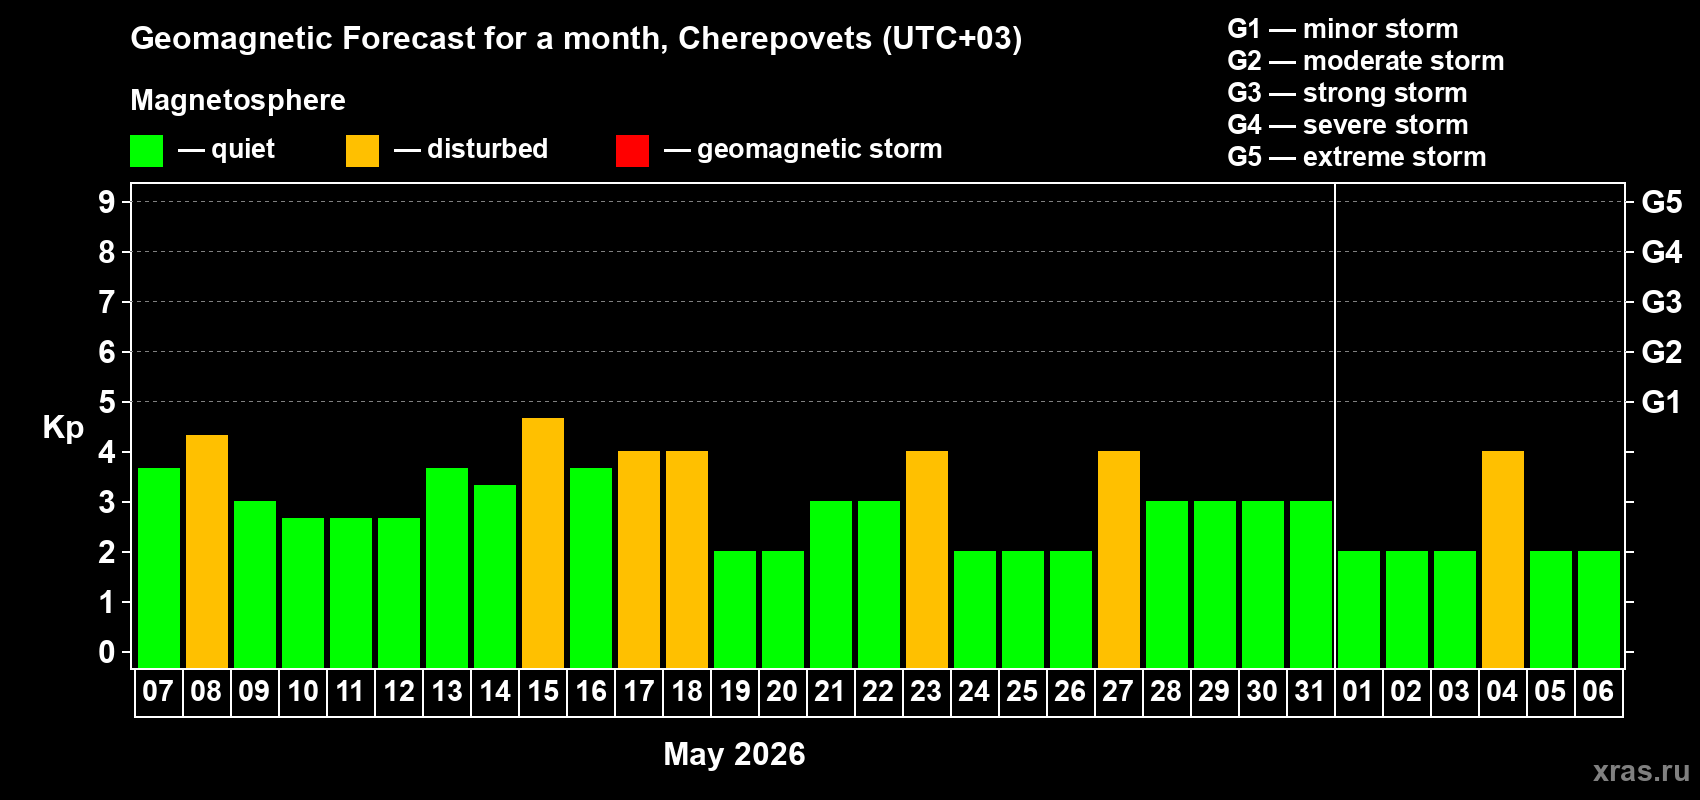This screenshot has width=1700, height=800.
Task: Click date label 21 on the axis
Action: click(x=830, y=692)
